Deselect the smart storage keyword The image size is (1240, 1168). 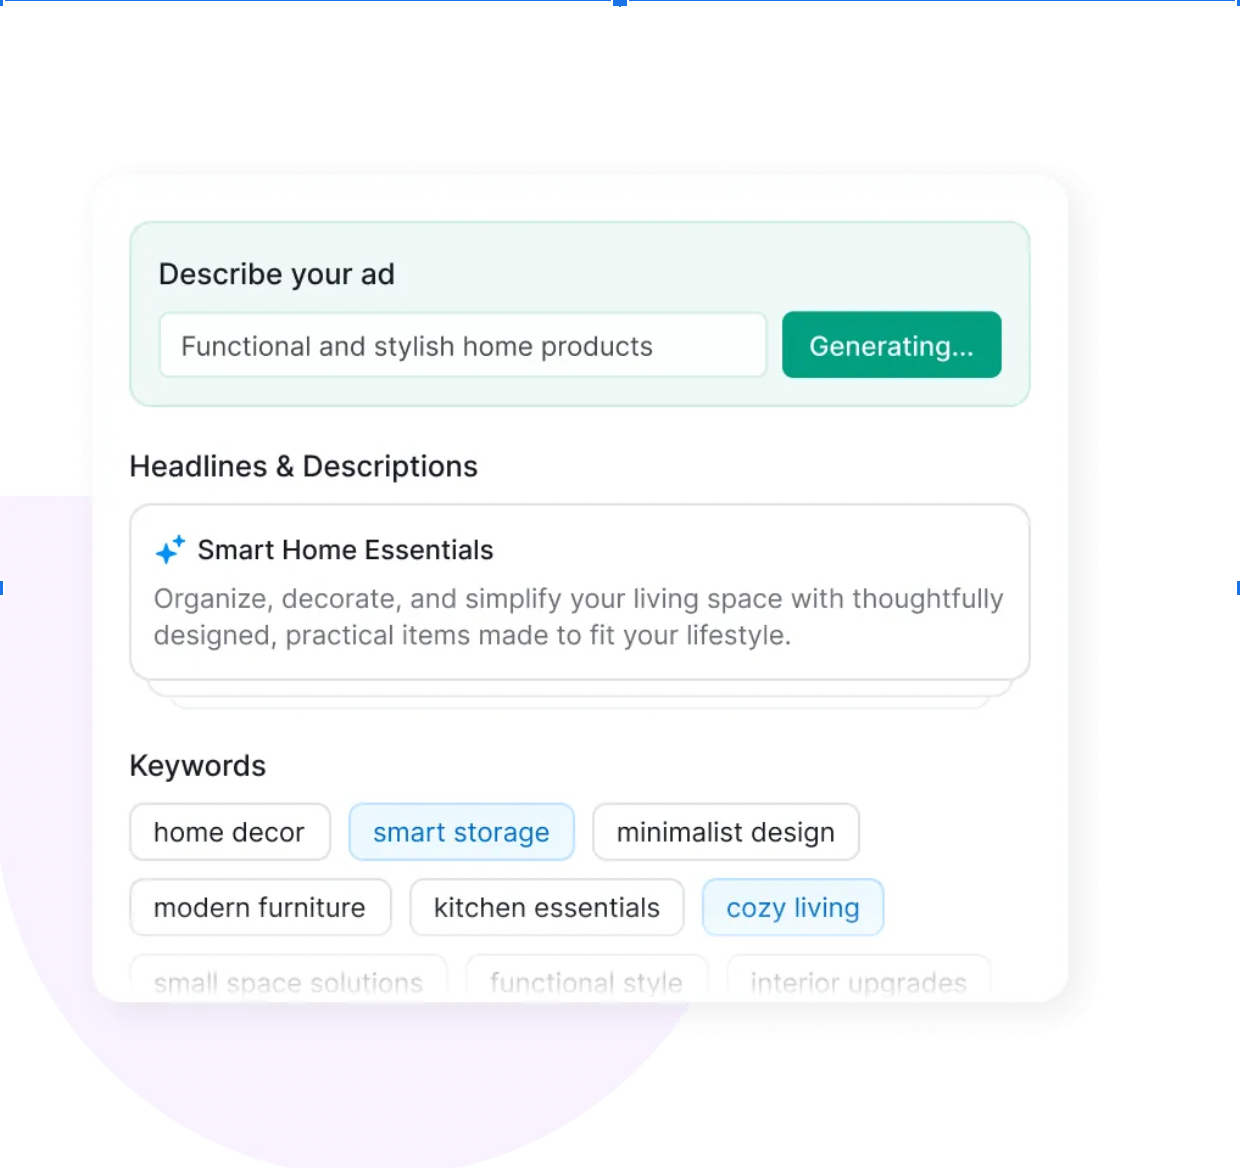coord(461,832)
